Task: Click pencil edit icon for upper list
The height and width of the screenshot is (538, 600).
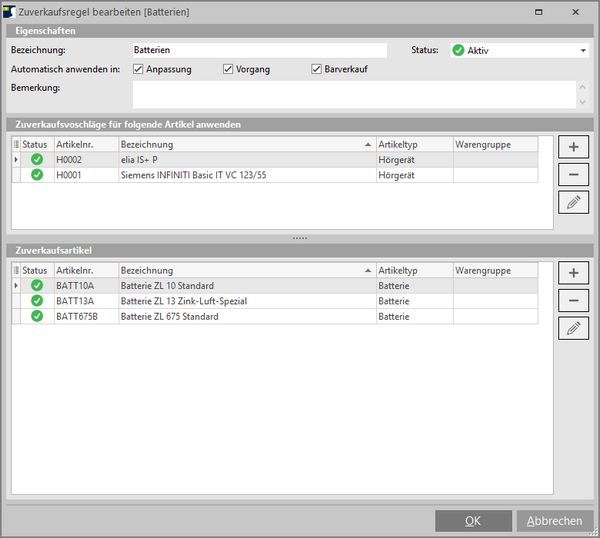Action: [573, 202]
